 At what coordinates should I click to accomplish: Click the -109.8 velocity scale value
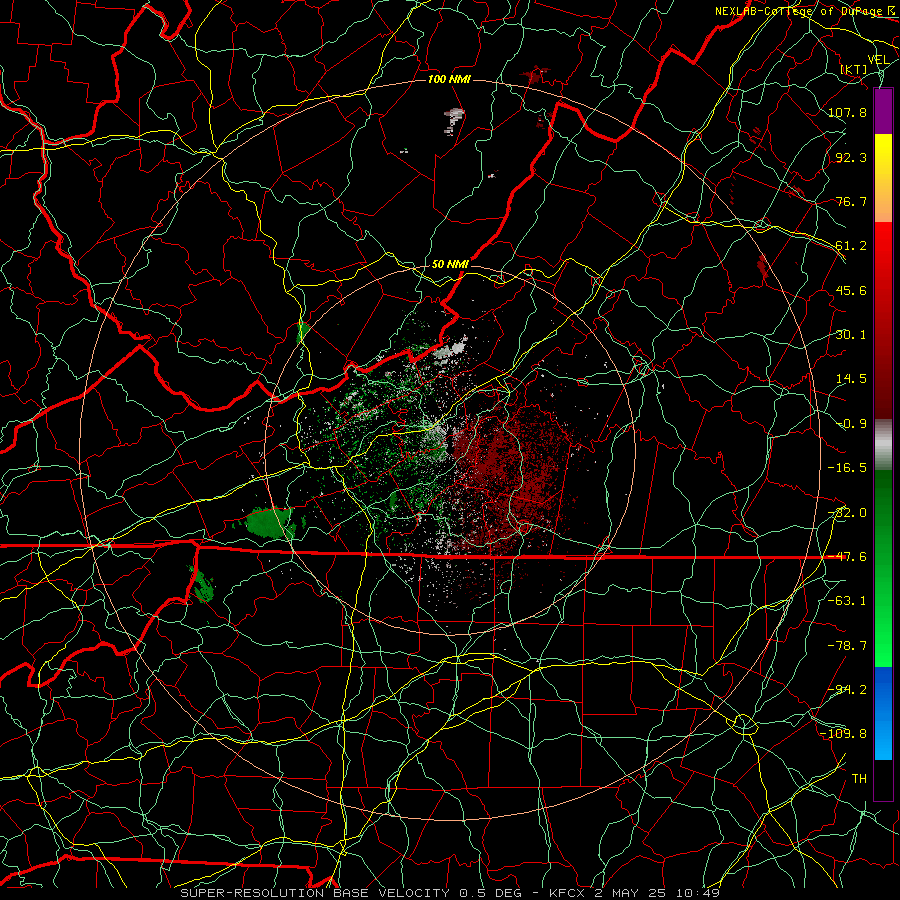click(x=844, y=734)
